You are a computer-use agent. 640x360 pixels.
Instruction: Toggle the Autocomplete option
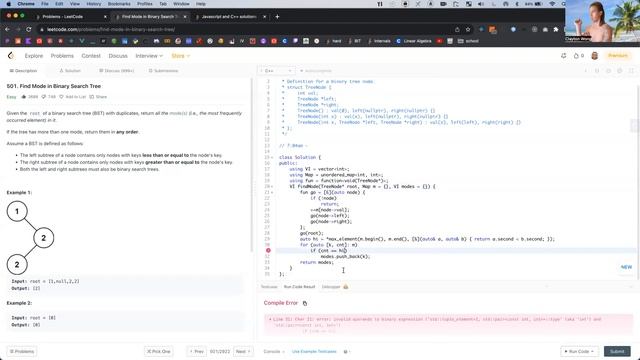pyautogui.click(x=316, y=71)
